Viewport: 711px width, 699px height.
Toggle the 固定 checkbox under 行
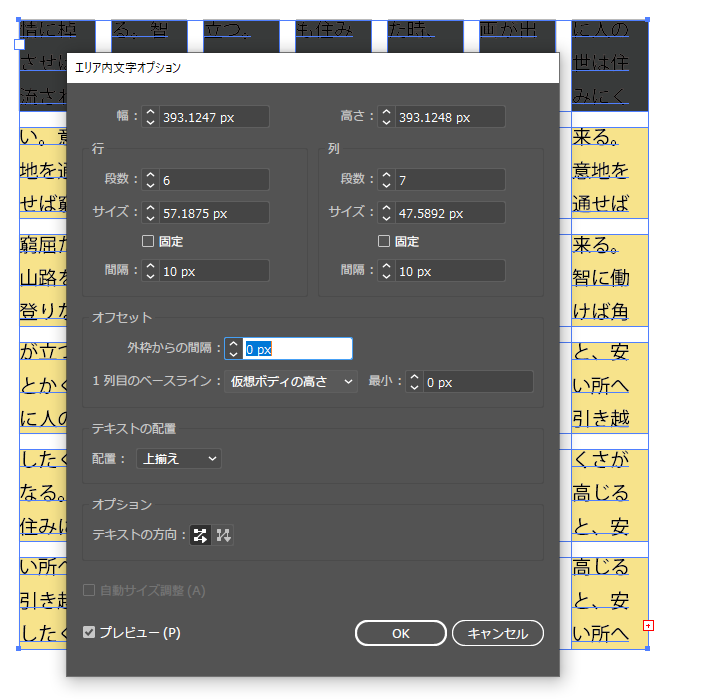[148, 241]
